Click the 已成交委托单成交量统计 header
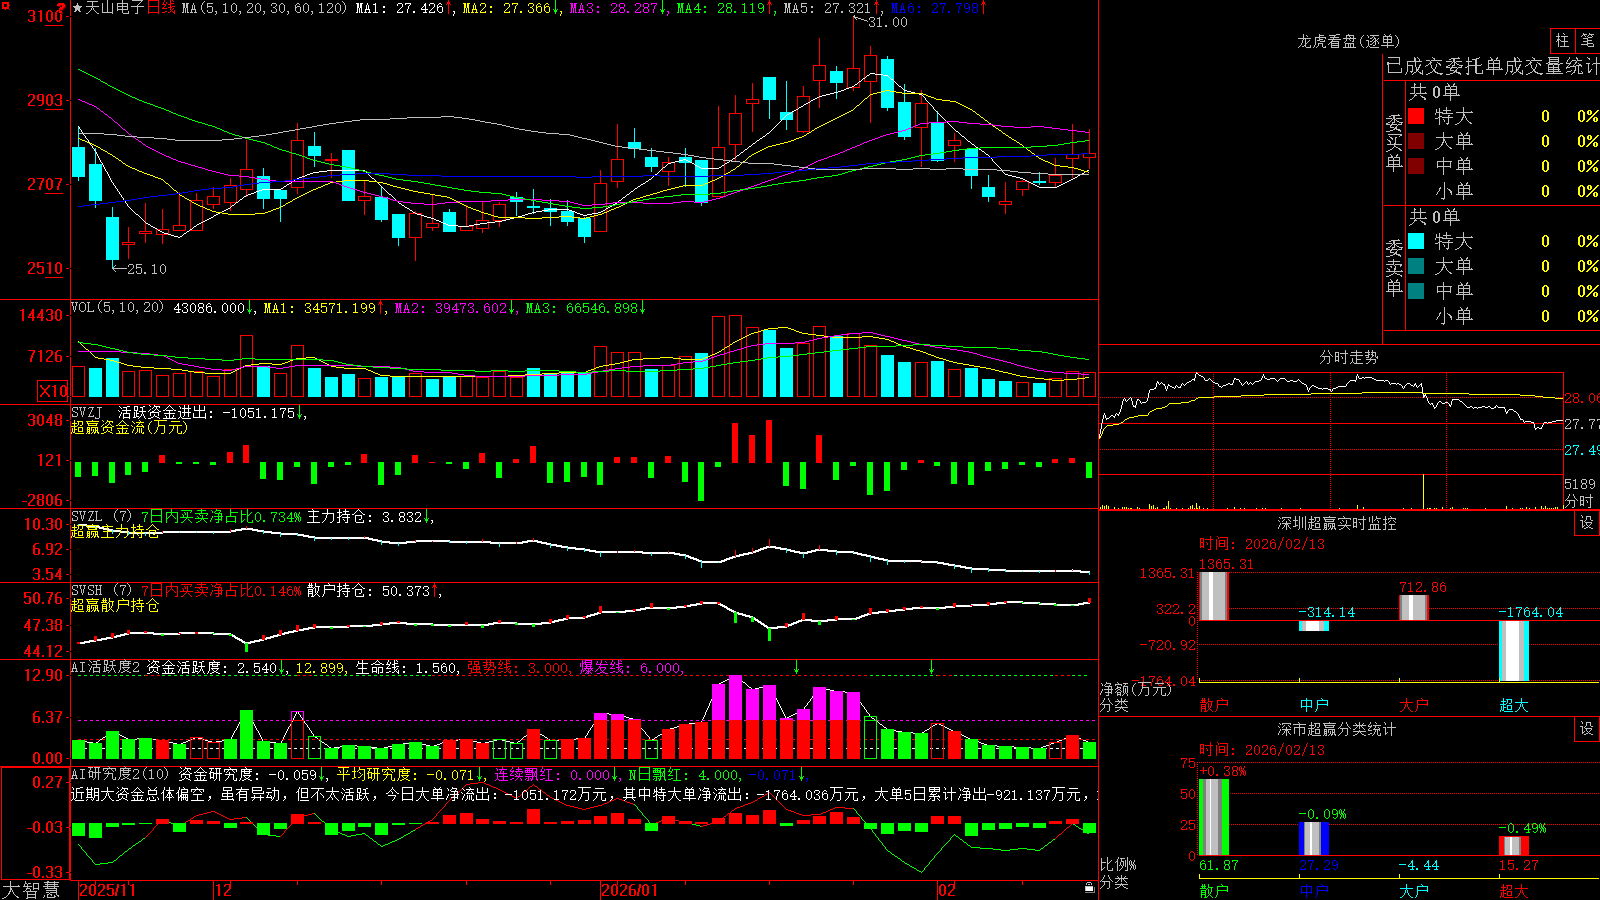This screenshot has width=1600, height=900. (1492, 66)
